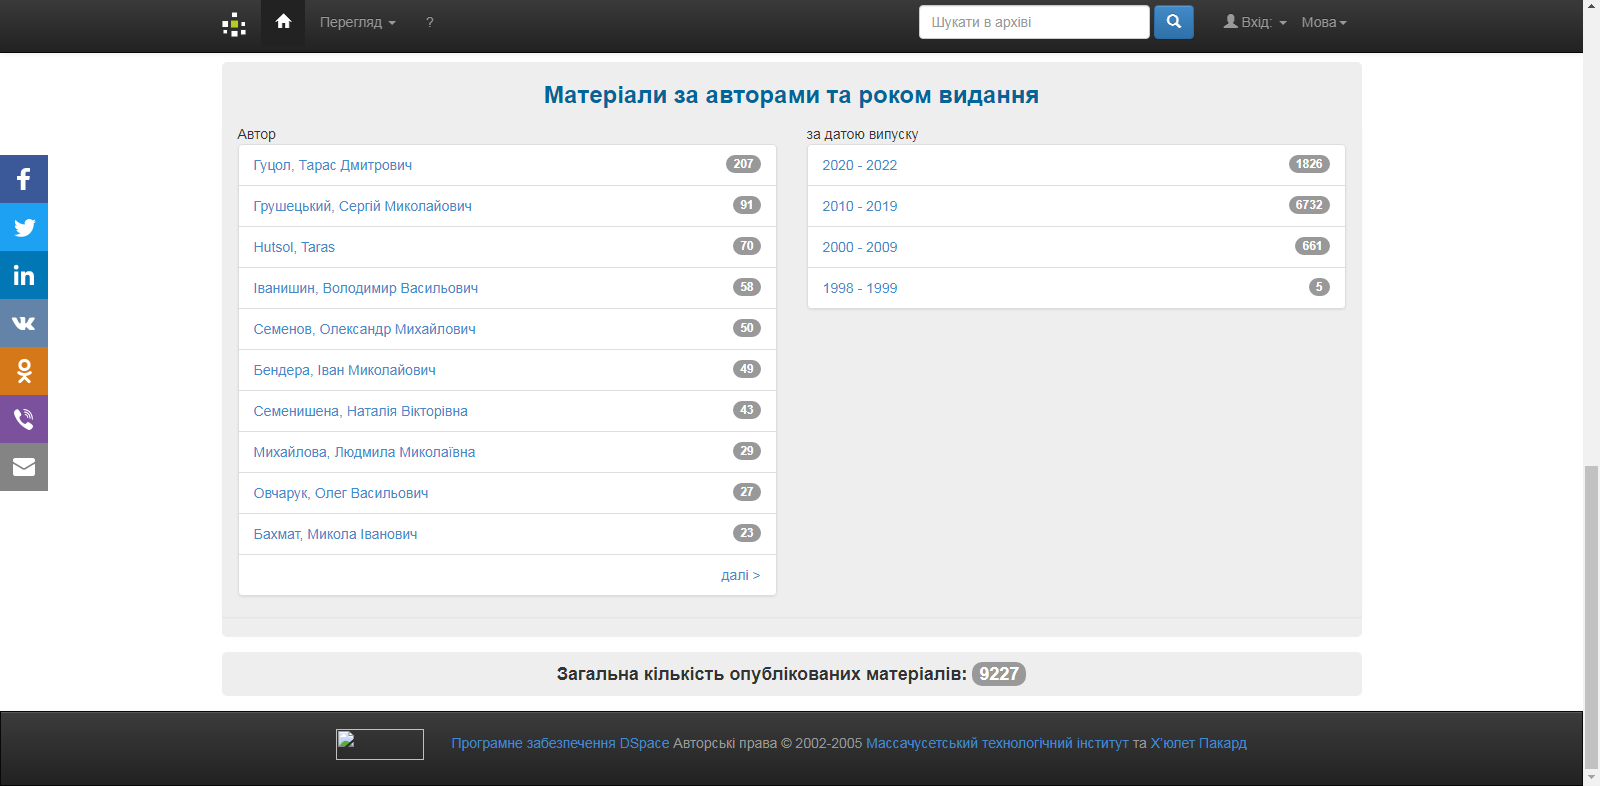Open the Вхід login dropdown
This screenshot has width=1600, height=786.
[1255, 22]
